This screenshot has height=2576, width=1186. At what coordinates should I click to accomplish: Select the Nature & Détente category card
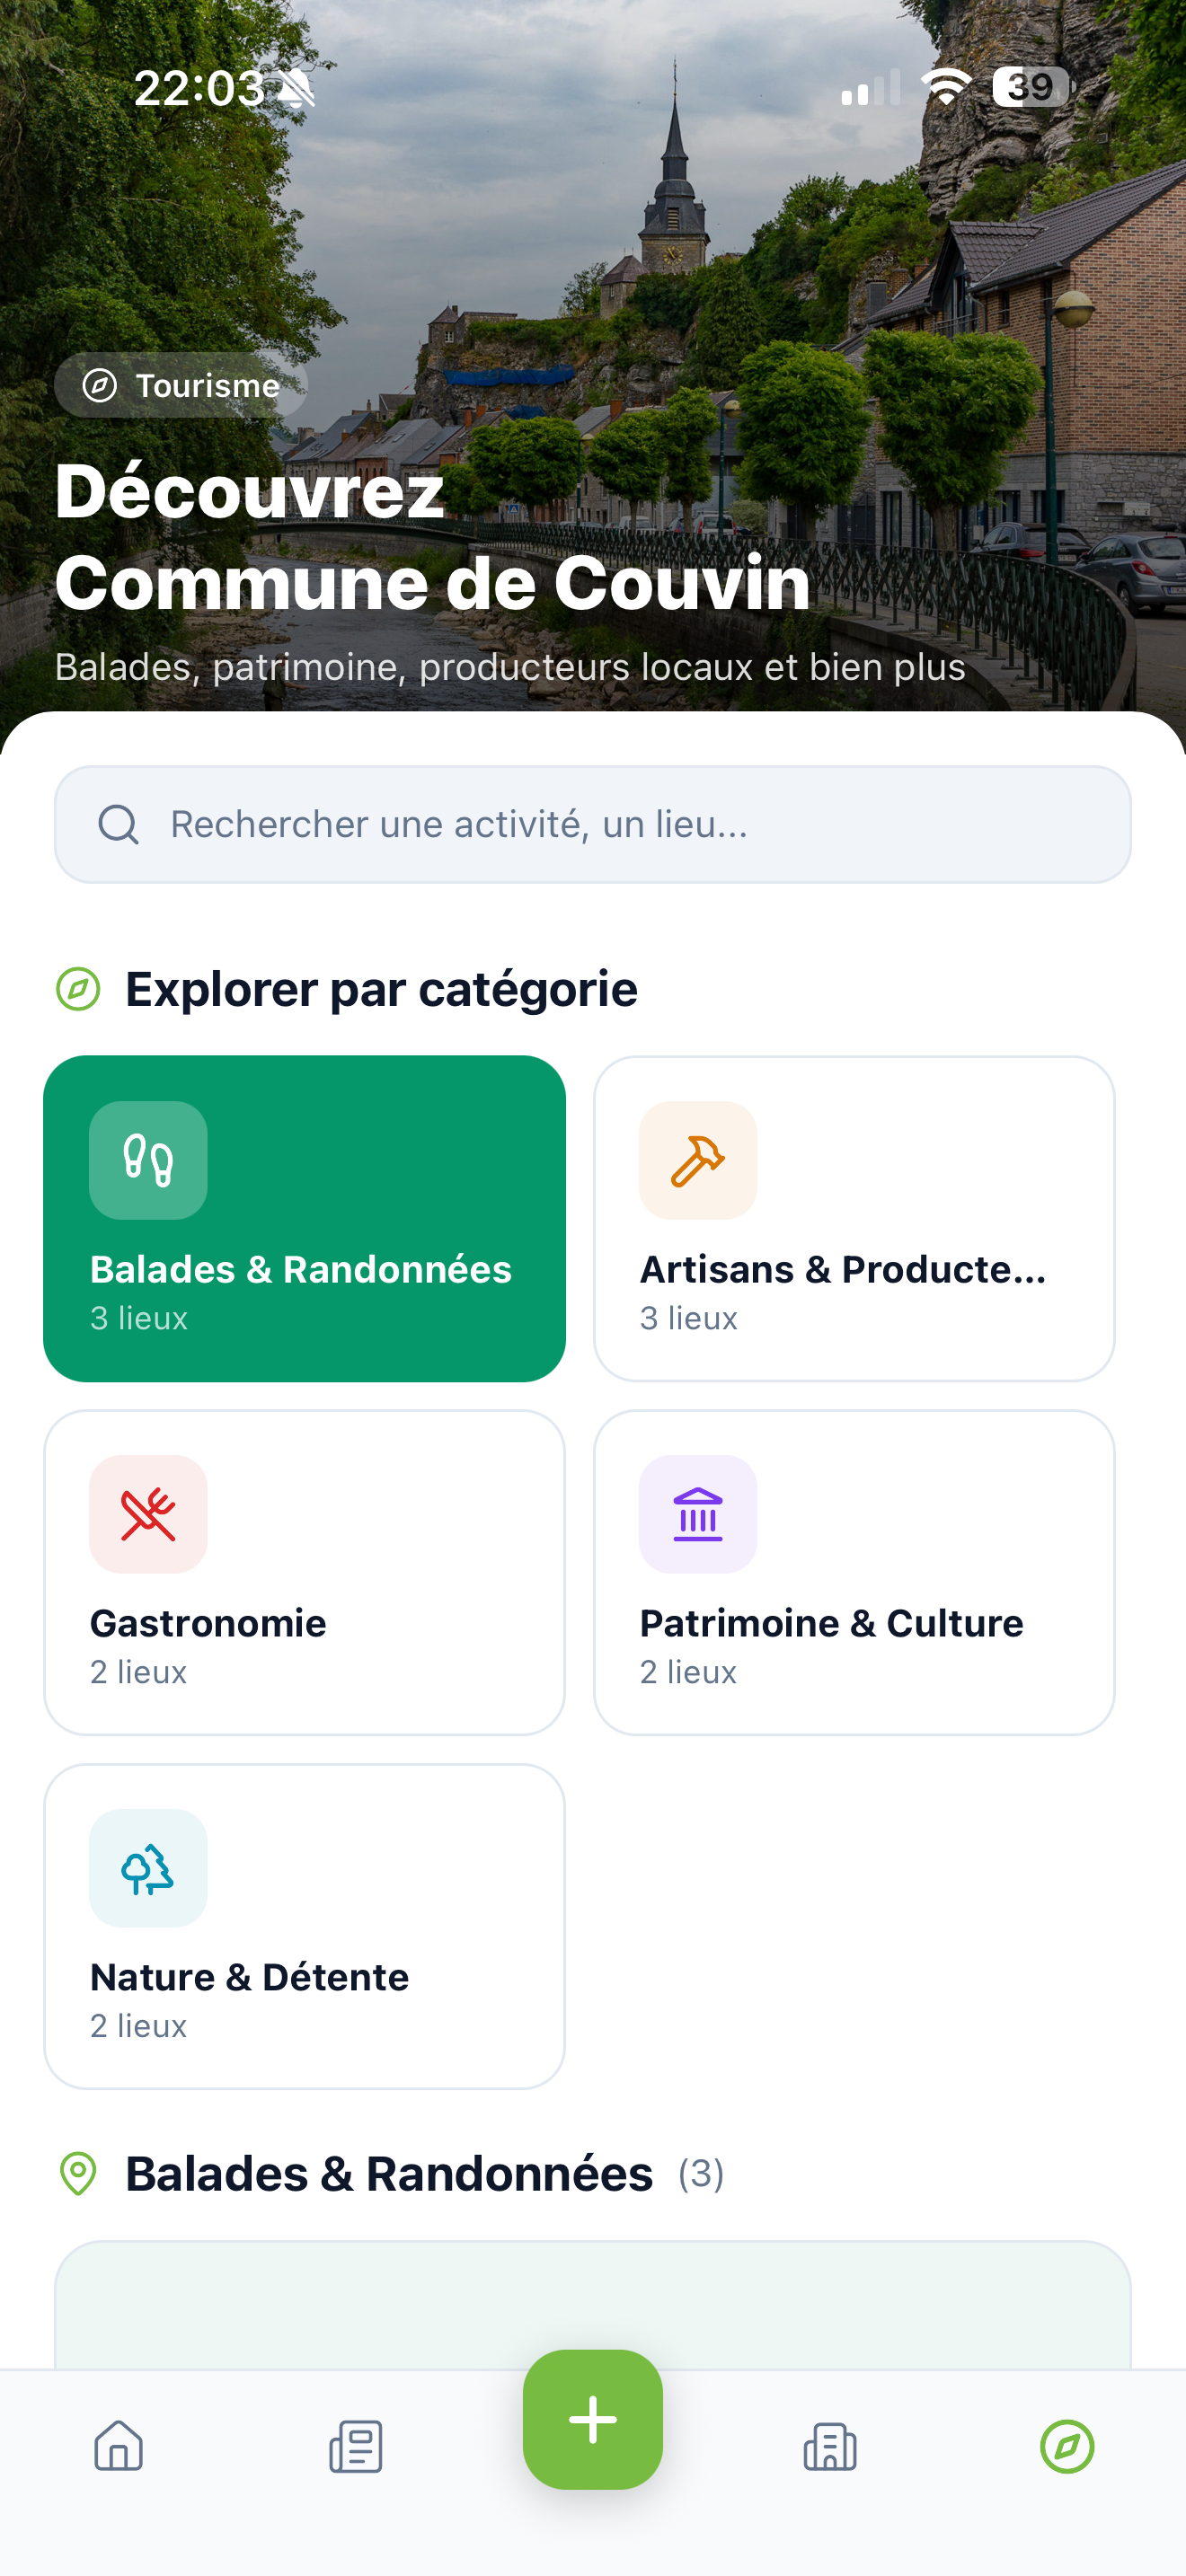click(x=304, y=1924)
